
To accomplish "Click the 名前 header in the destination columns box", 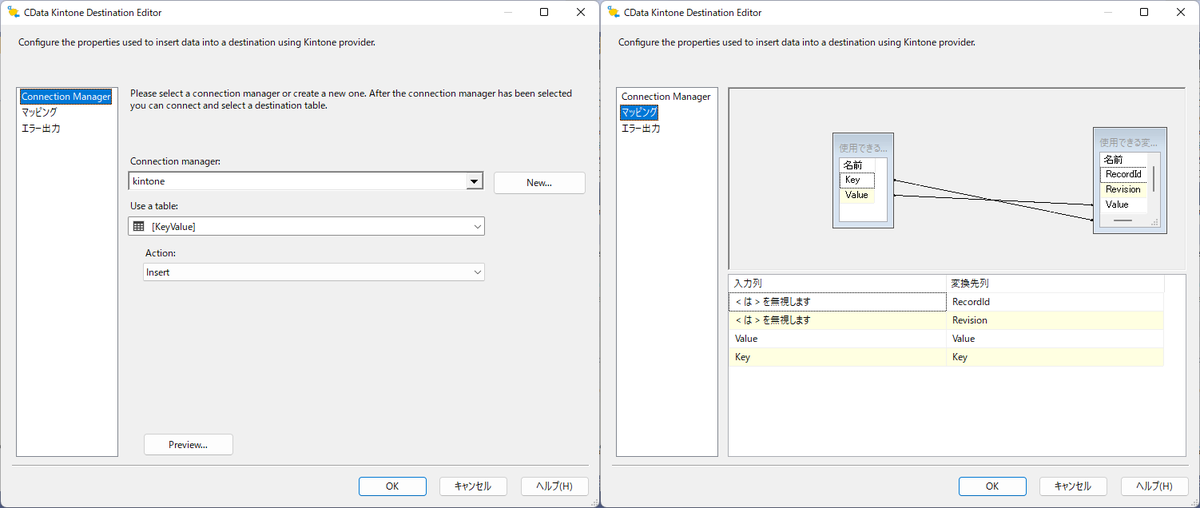I will click(1125, 159).
